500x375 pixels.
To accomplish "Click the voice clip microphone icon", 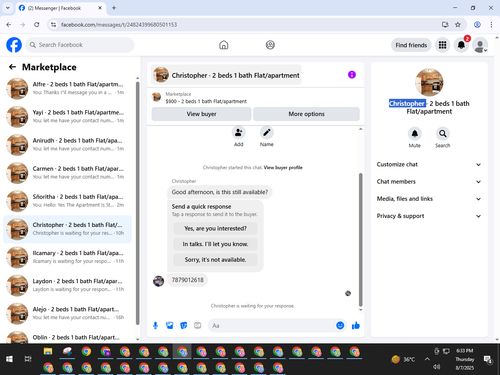I will (x=155, y=325).
